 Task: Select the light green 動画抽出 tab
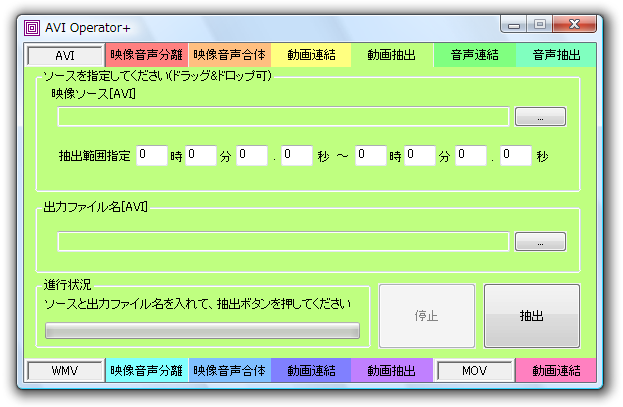point(391,55)
